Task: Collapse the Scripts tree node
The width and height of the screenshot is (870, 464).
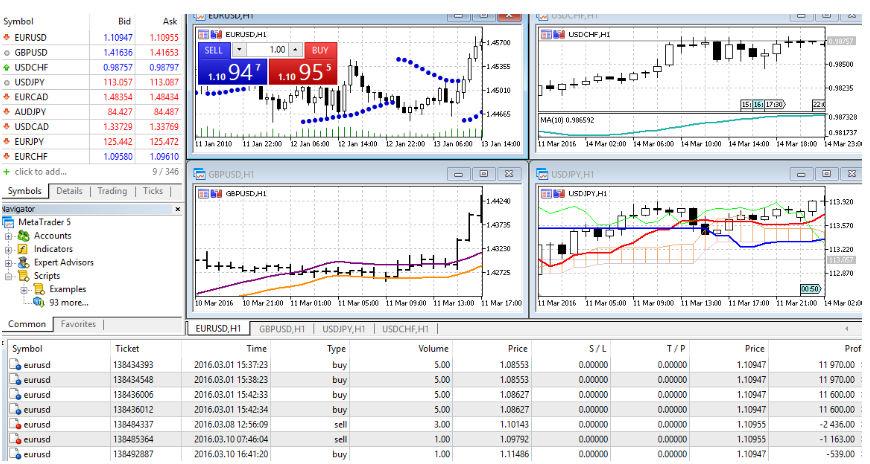Action: click(x=8, y=276)
